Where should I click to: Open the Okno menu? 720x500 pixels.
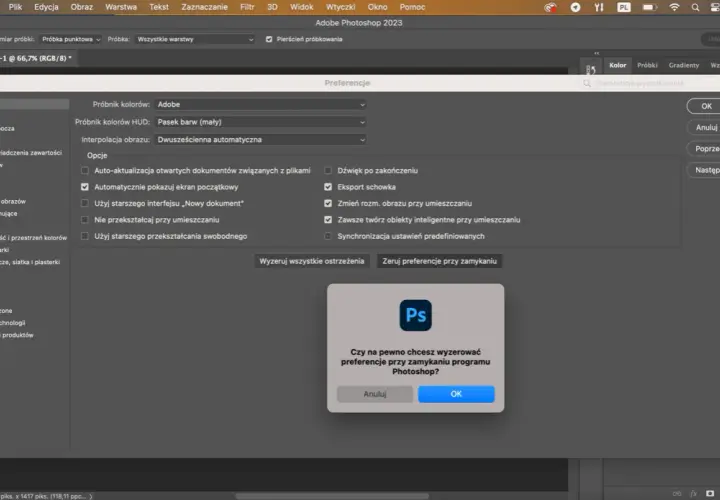coord(377,7)
